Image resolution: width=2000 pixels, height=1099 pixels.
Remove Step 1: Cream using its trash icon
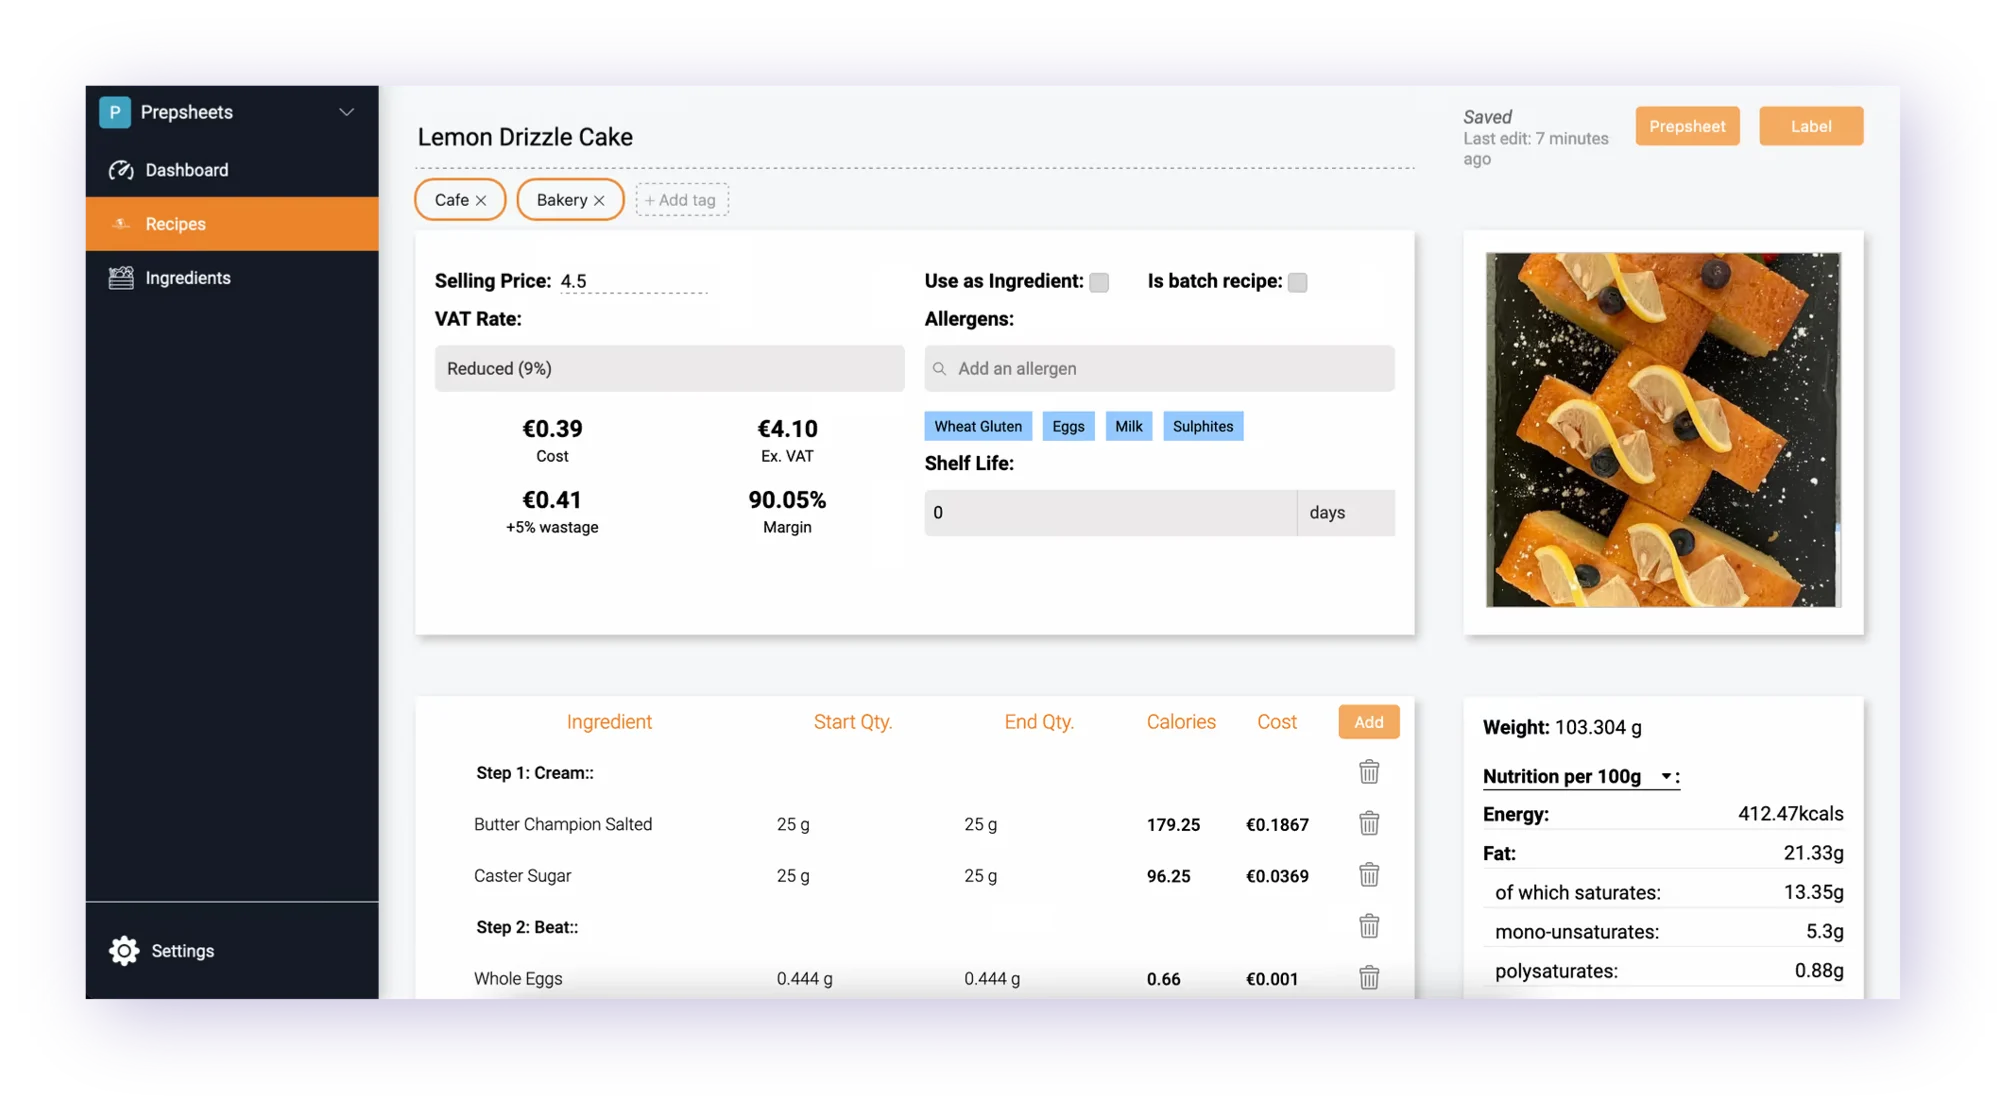[1369, 771]
